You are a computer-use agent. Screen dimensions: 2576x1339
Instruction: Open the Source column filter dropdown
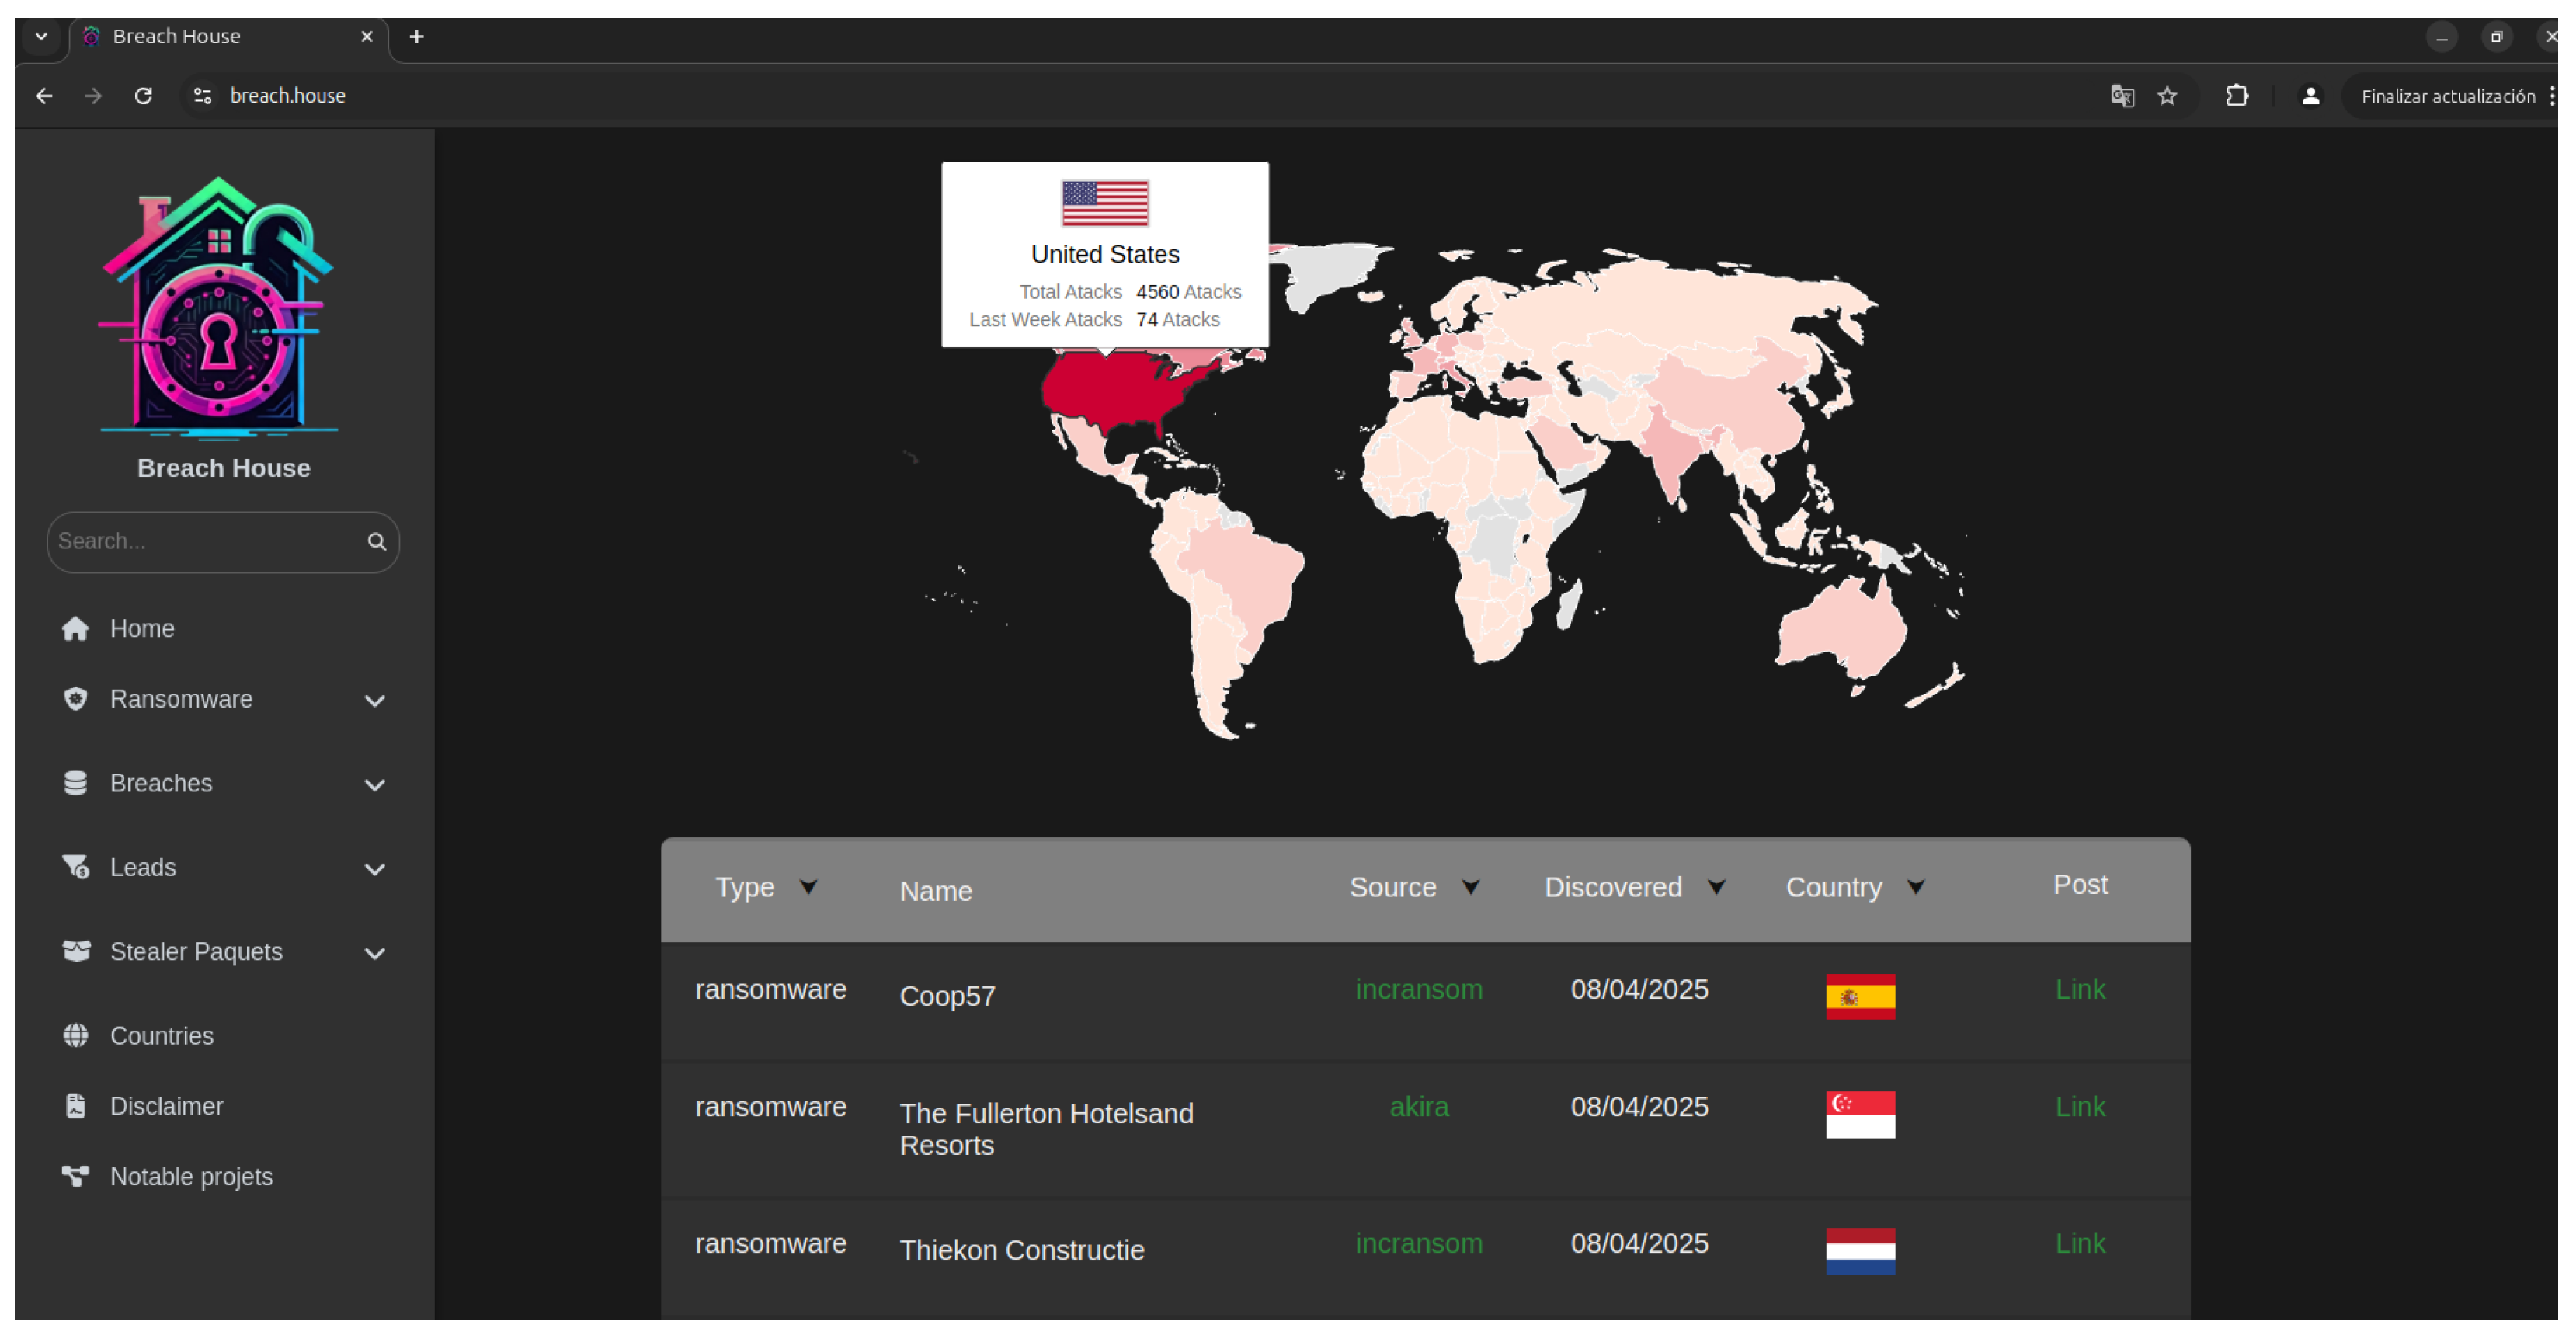[1470, 887]
